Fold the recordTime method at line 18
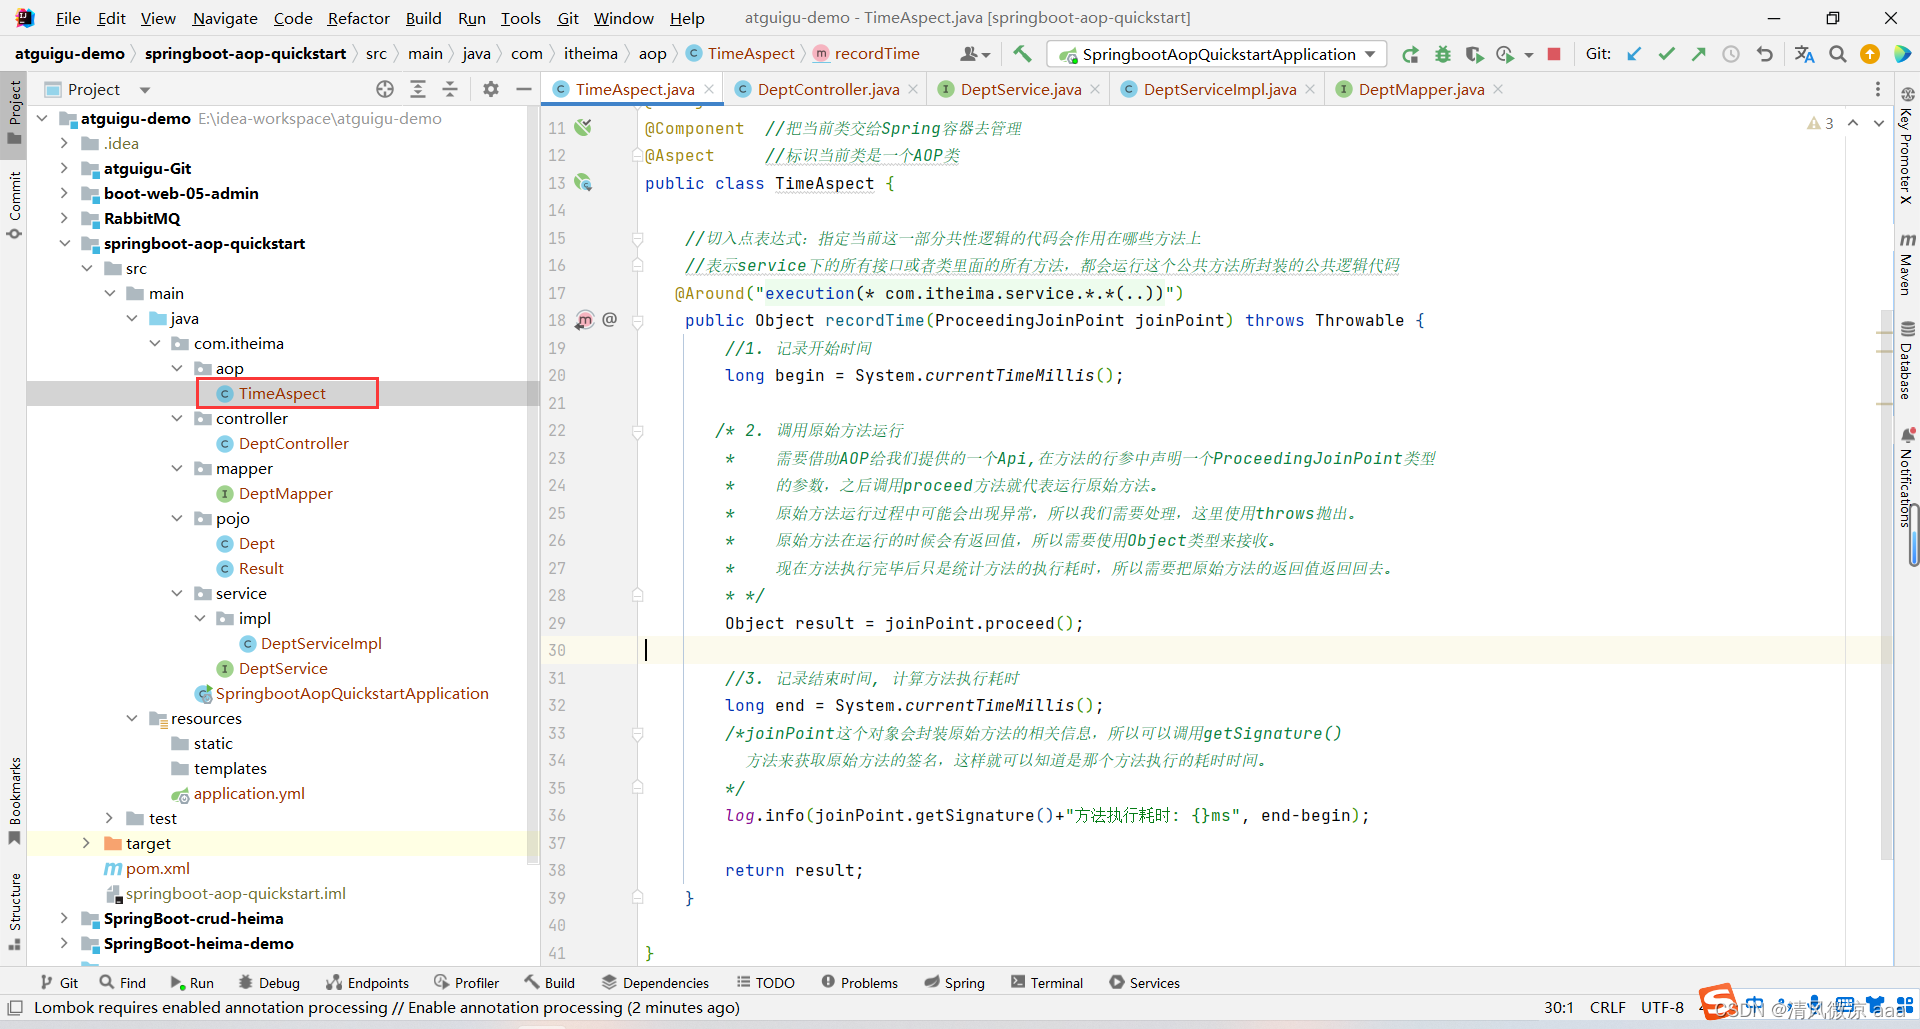The width and height of the screenshot is (1920, 1029). (637, 321)
